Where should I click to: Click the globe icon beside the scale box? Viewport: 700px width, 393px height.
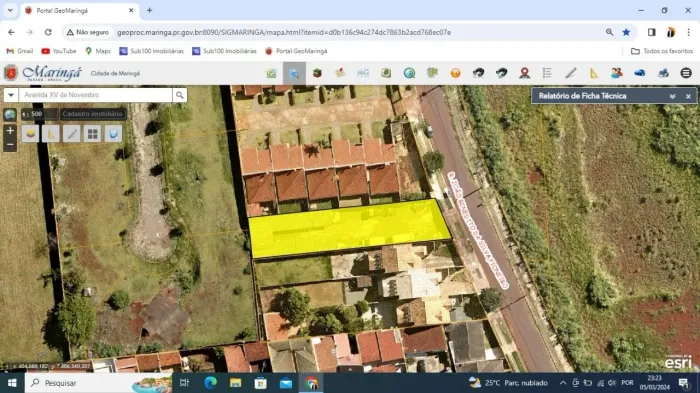pos(10,114)
